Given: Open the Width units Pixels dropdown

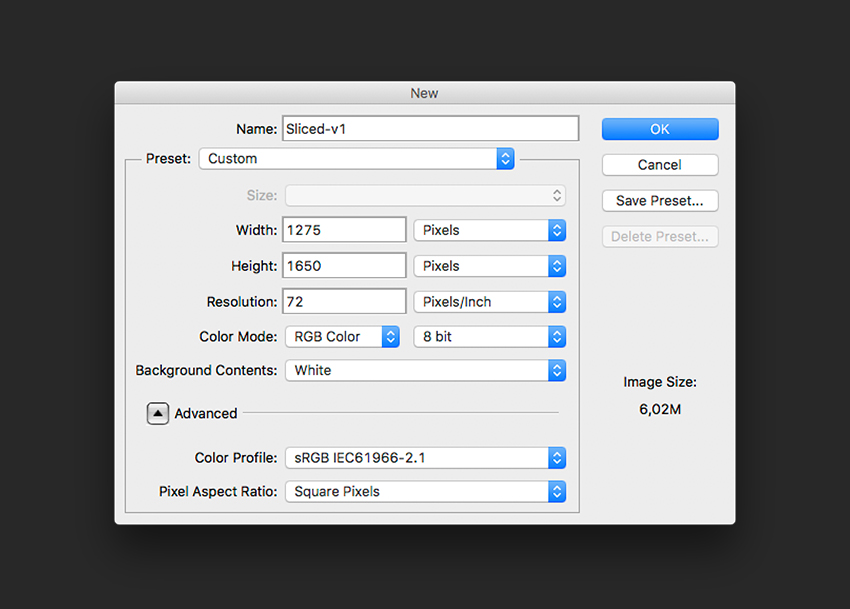Looking at the screenshot, I should point(490,230).
